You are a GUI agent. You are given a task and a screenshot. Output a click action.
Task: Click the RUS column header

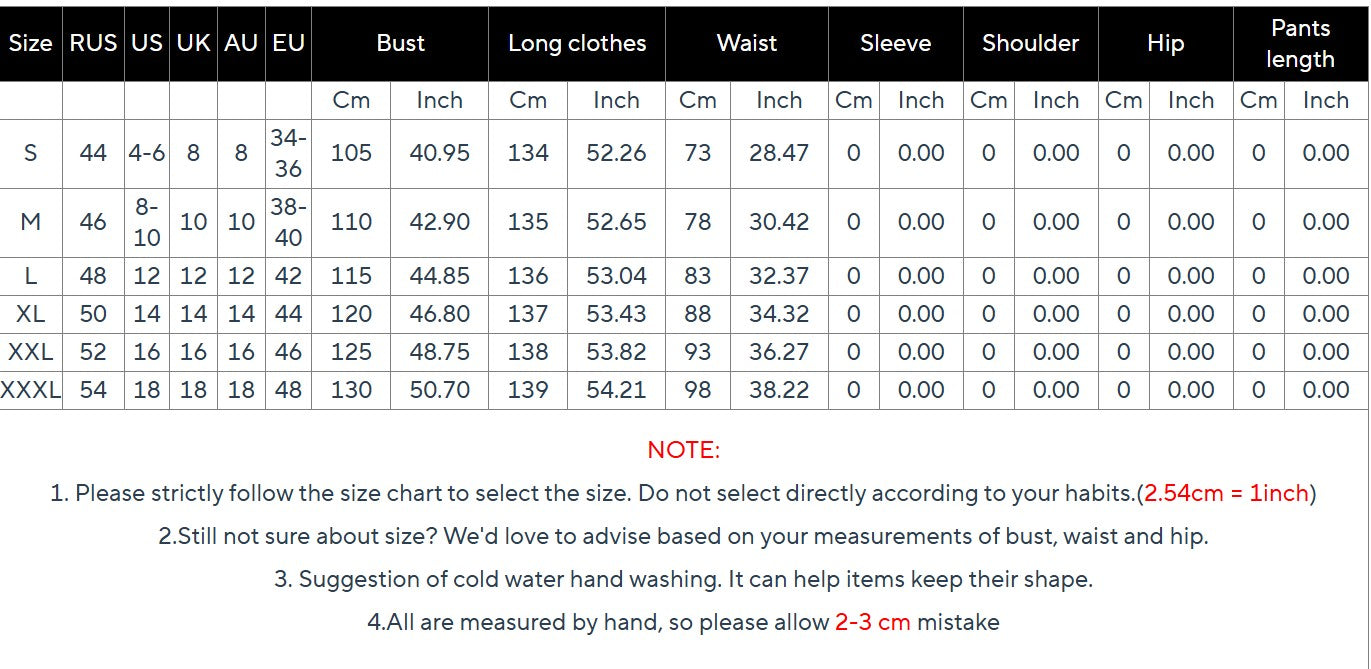click(93, 44)
